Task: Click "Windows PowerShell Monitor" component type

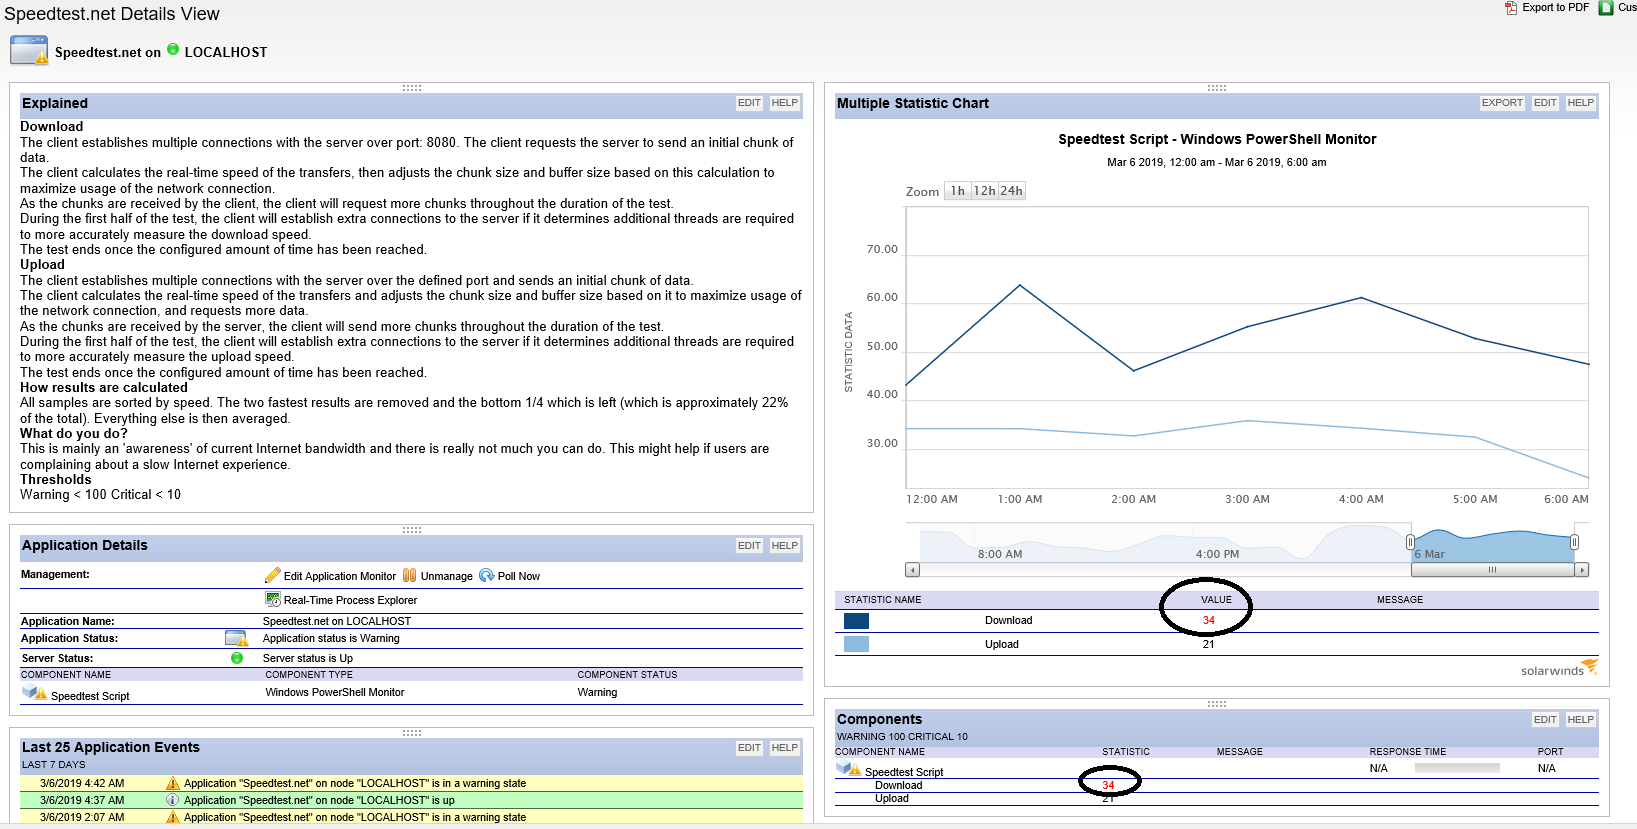Action: tap(335, 692)
